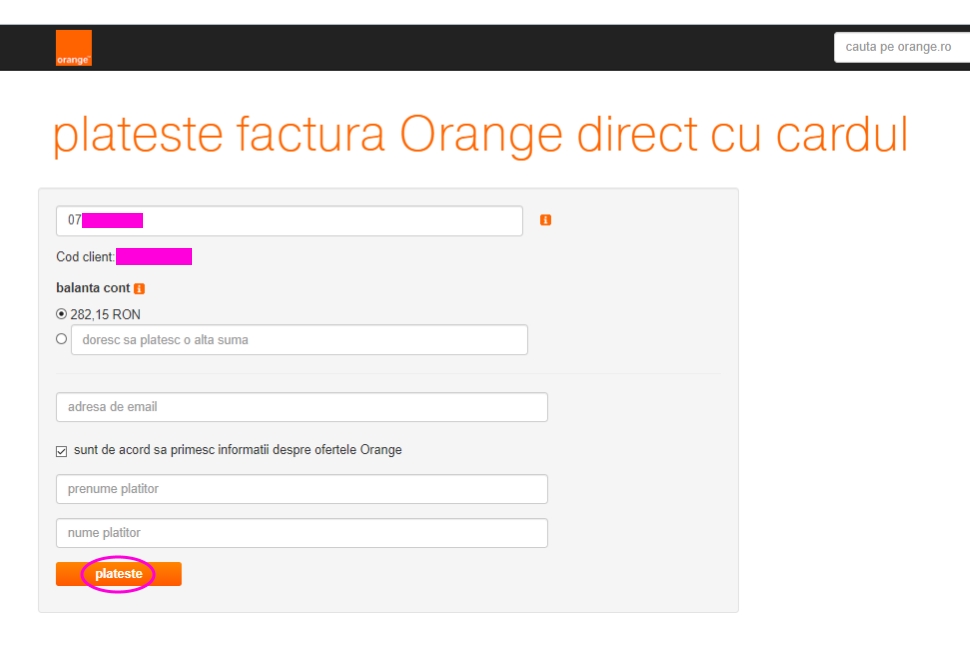970x645 pixels.
Task: Click the redacted Cod client value
Action: coord(154,257)
